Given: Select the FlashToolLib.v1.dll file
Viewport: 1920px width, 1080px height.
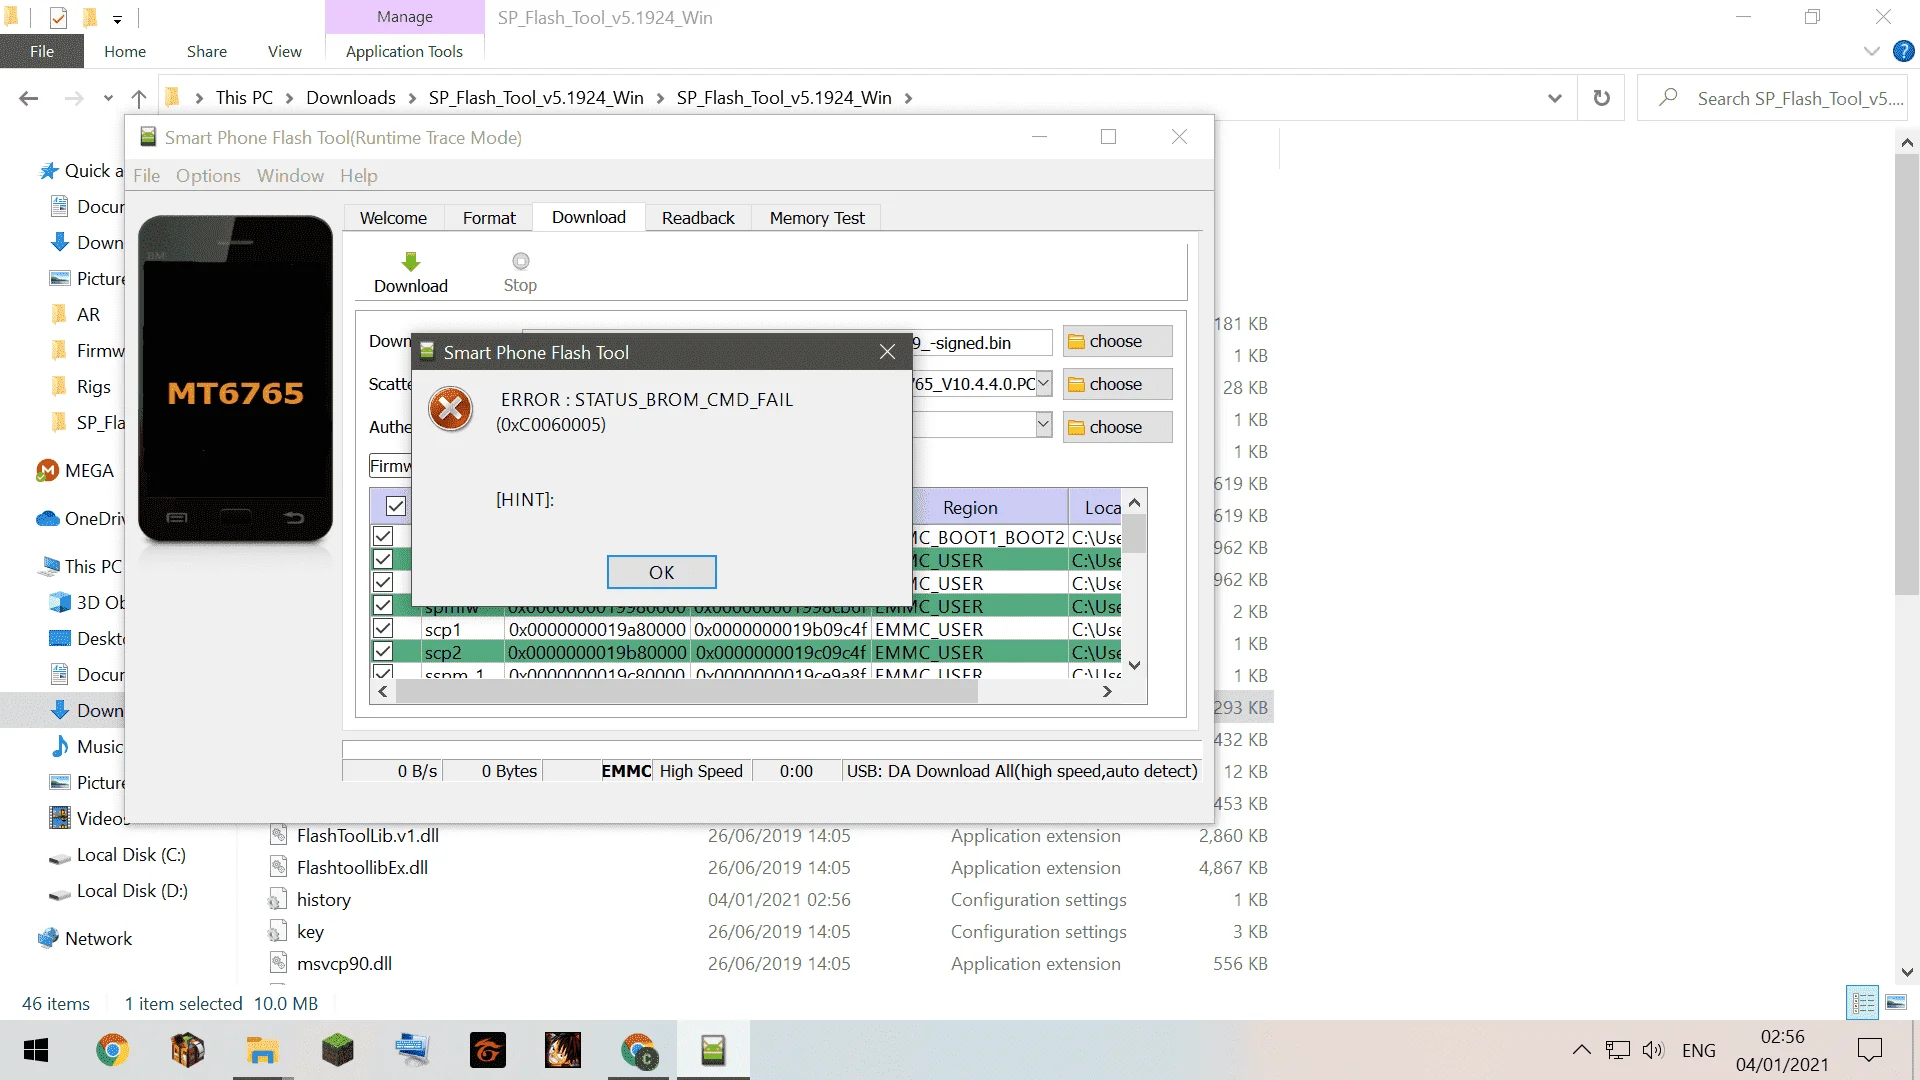Looking at the screenshot, I should pos(367,836).
